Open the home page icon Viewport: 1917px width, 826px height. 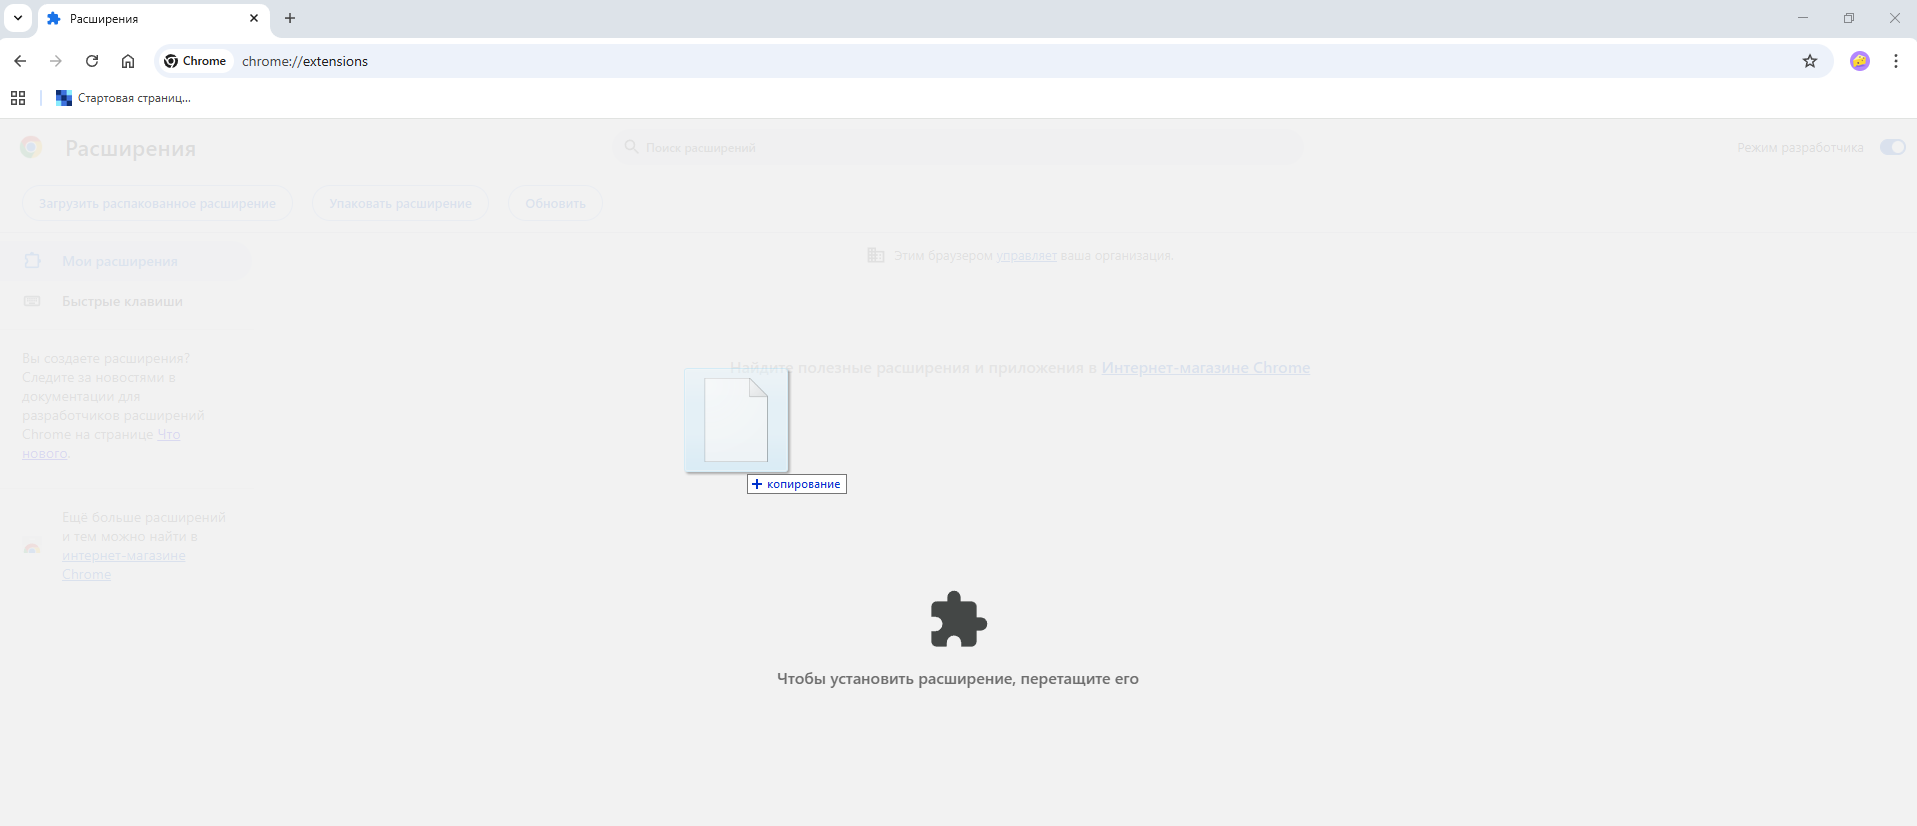click(x=128, y=61)
